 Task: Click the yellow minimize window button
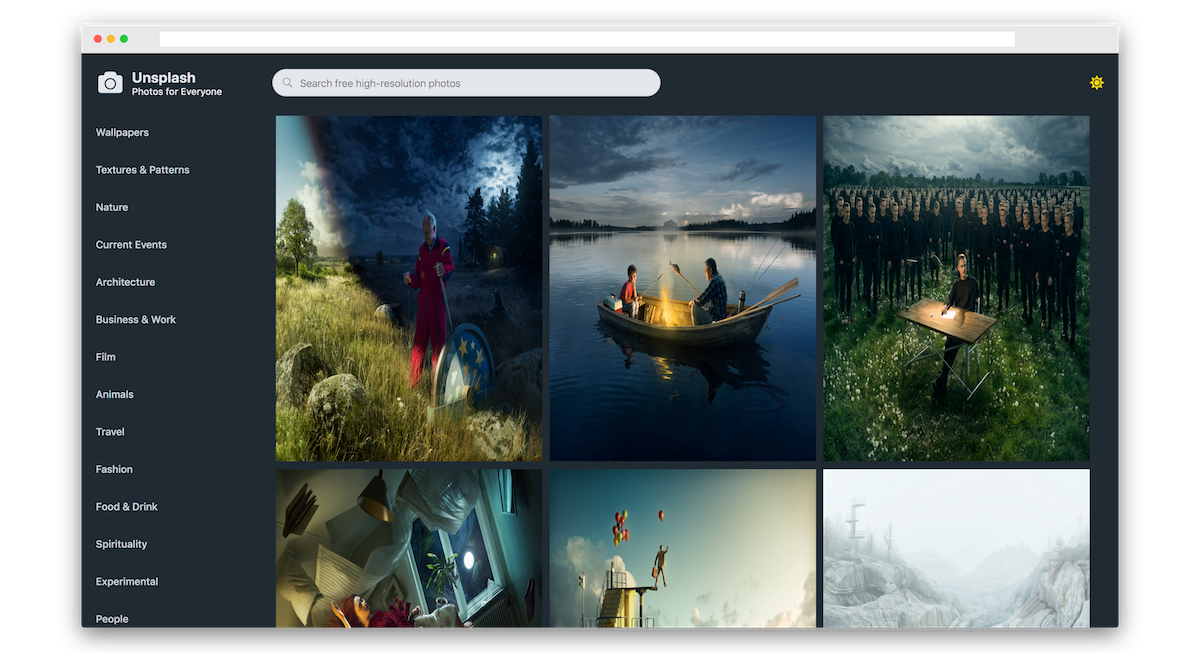[111, 39]
